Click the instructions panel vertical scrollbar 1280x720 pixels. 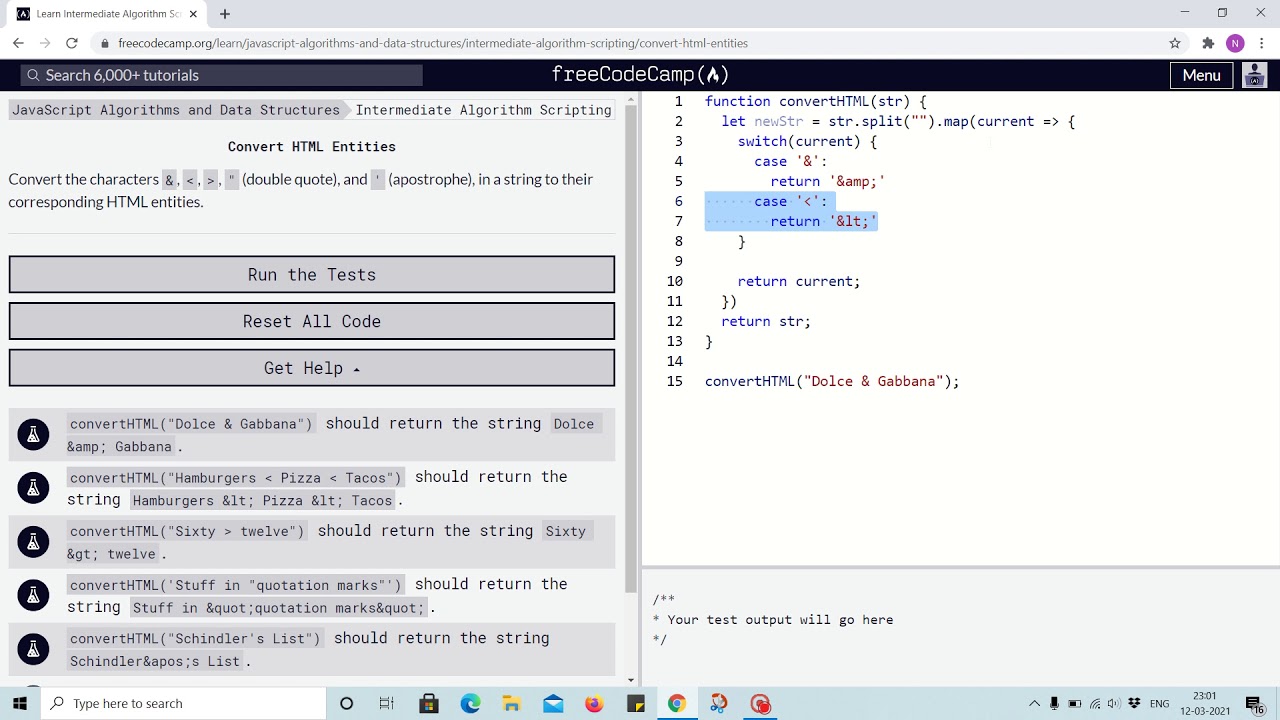tap(630, 350)
